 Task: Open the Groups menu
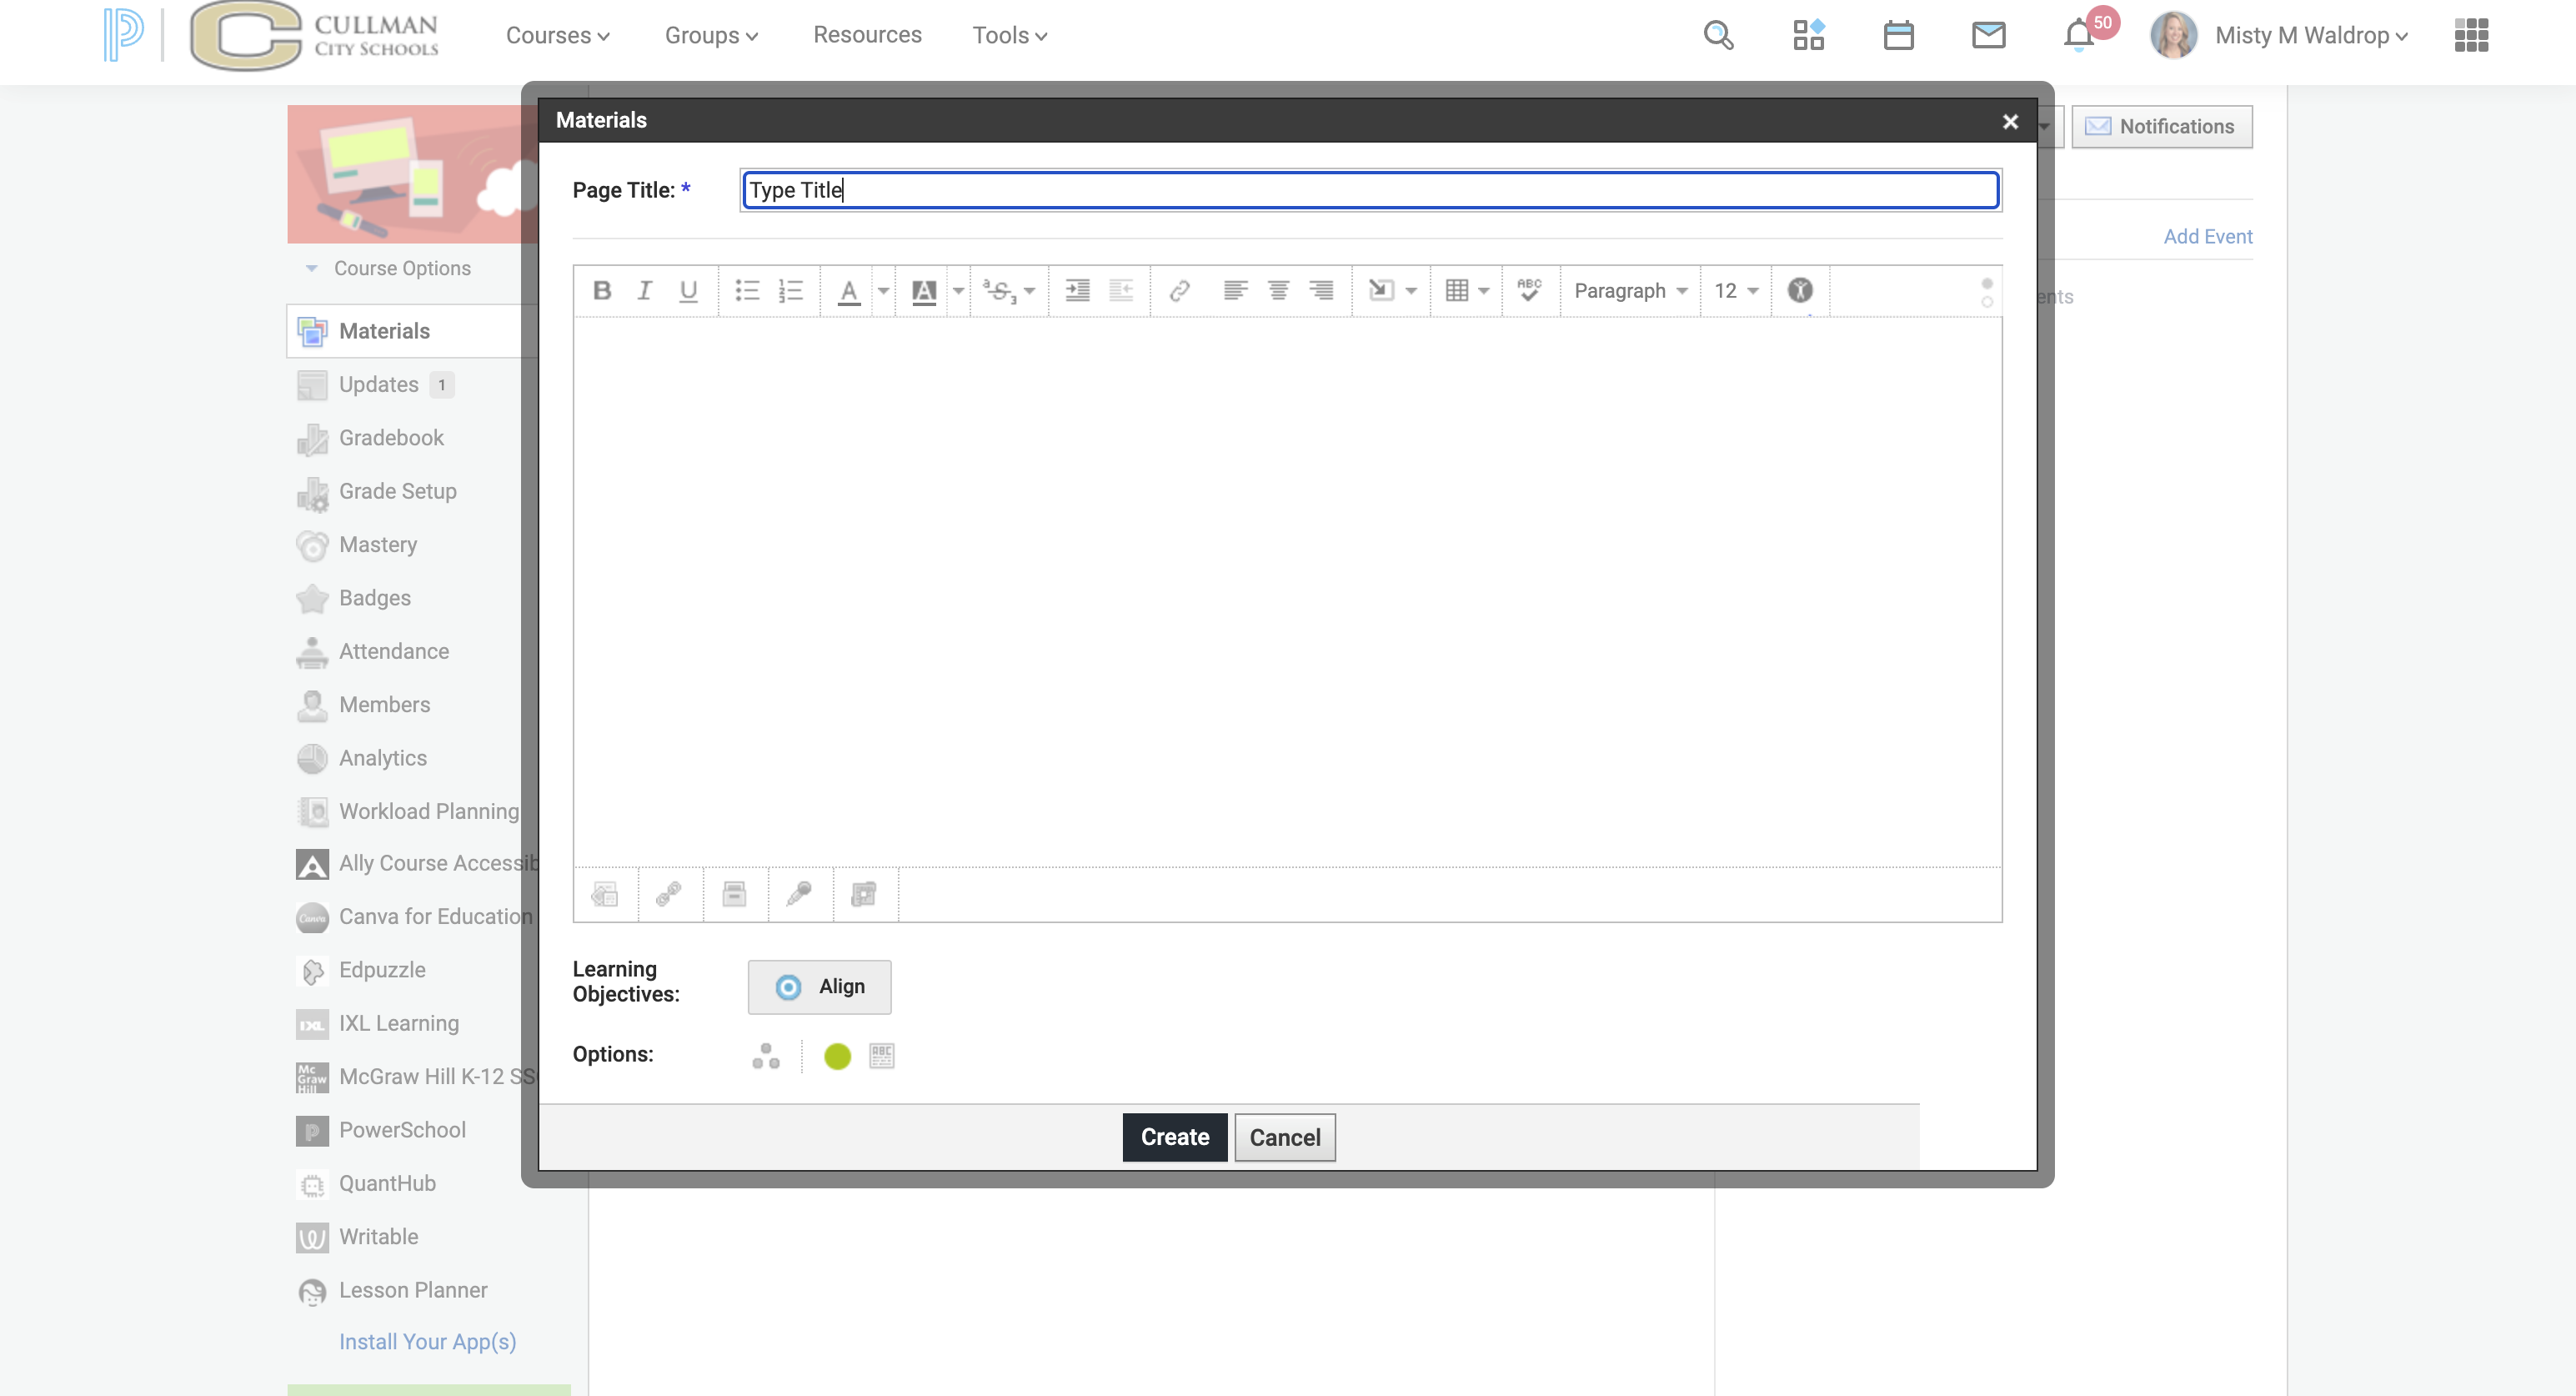pos(711,35)
